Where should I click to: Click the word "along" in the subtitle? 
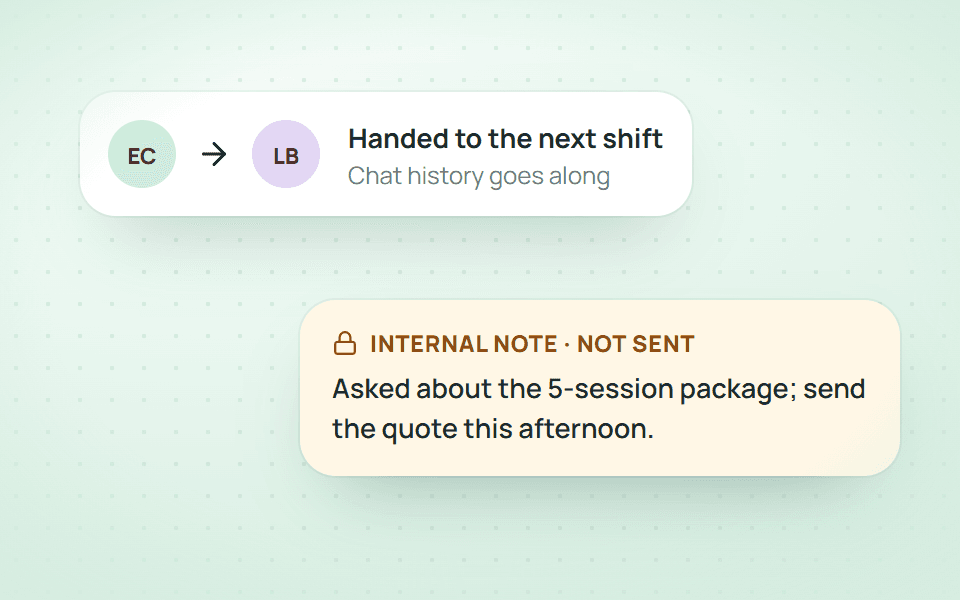pos(579,176)
